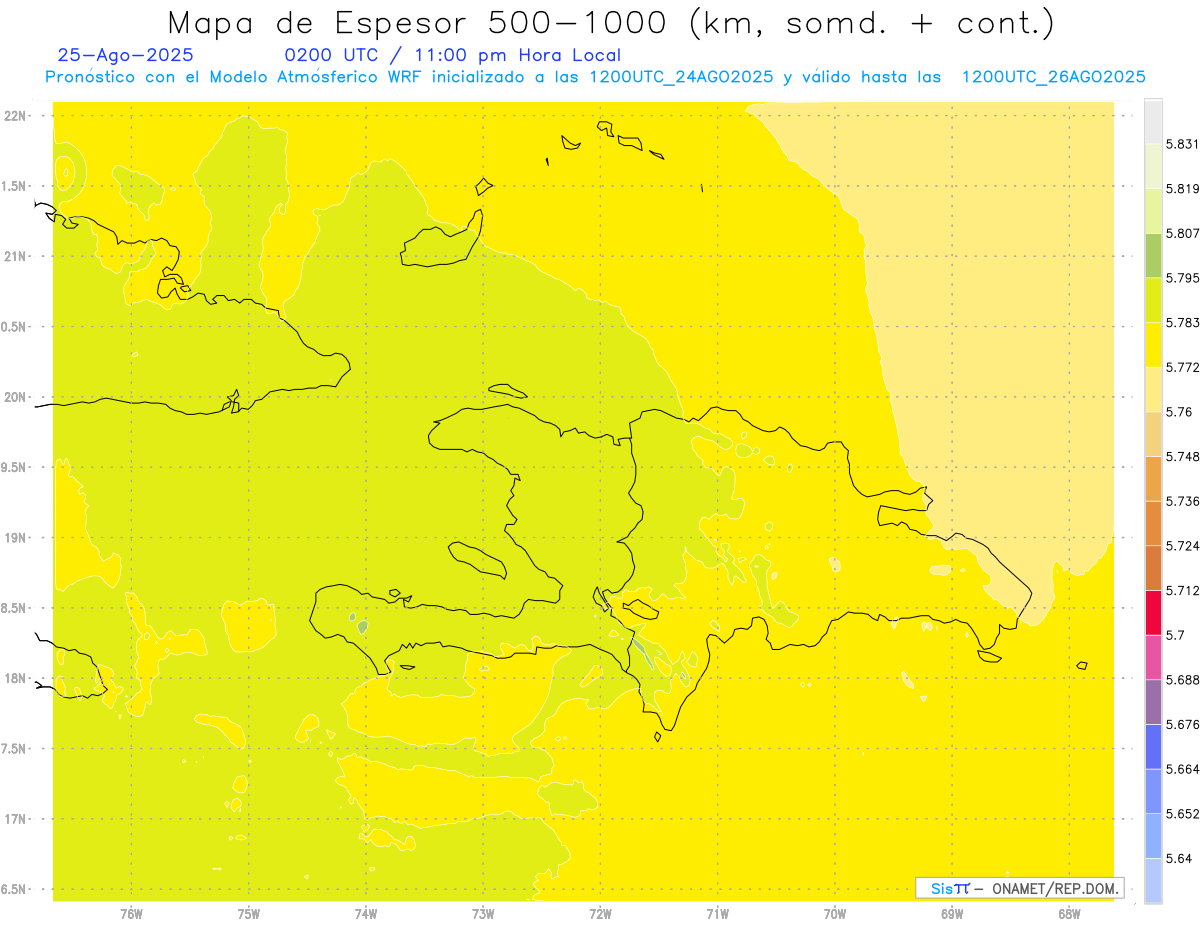The width and height of the screenshot is (1200, 927).
Task: Click the 72W longitude axis label
Action: [x=600, y=913]
